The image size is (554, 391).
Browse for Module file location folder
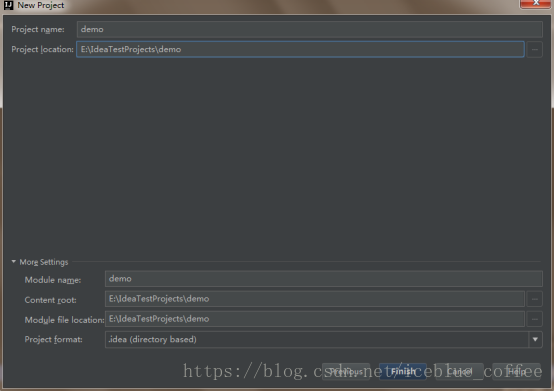535,319
